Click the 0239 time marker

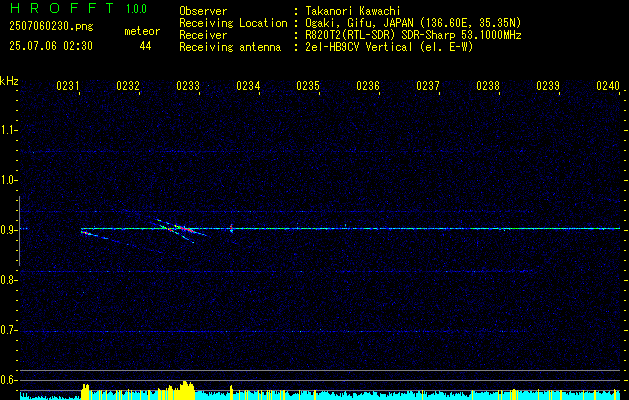click(x=548, y=86)
